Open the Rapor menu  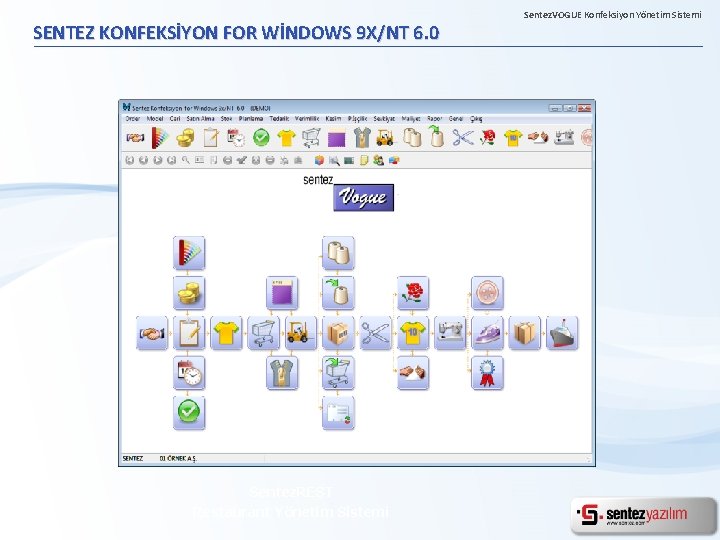(x=434, y=119)
